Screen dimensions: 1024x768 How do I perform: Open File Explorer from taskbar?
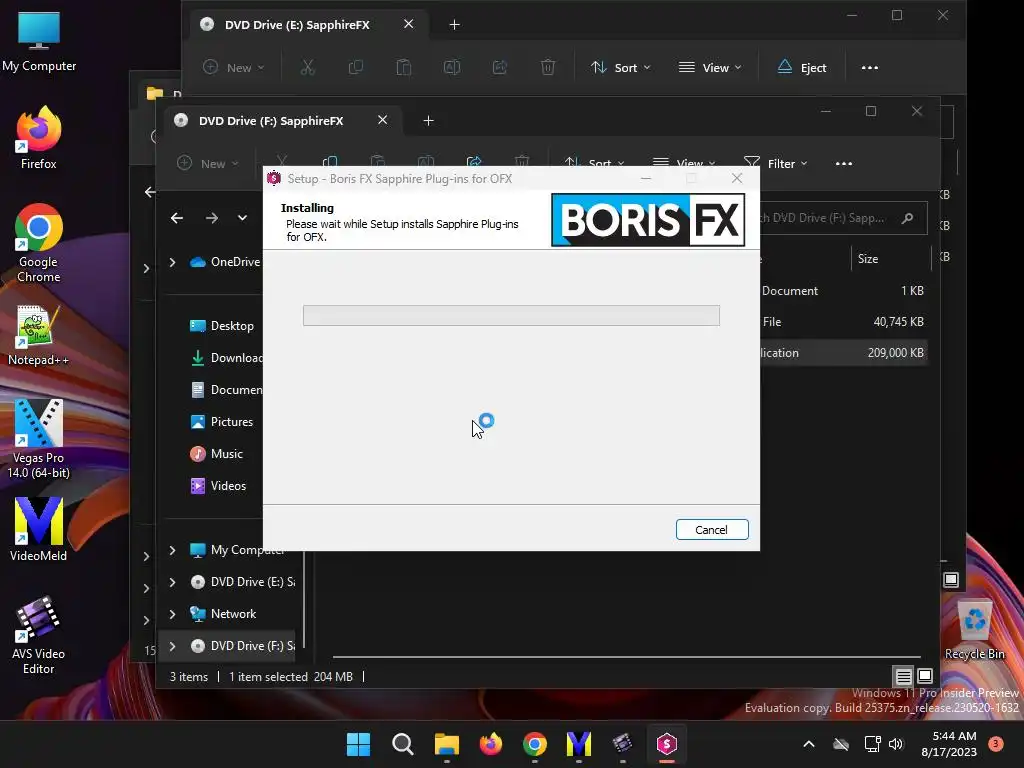click(447, 744)
